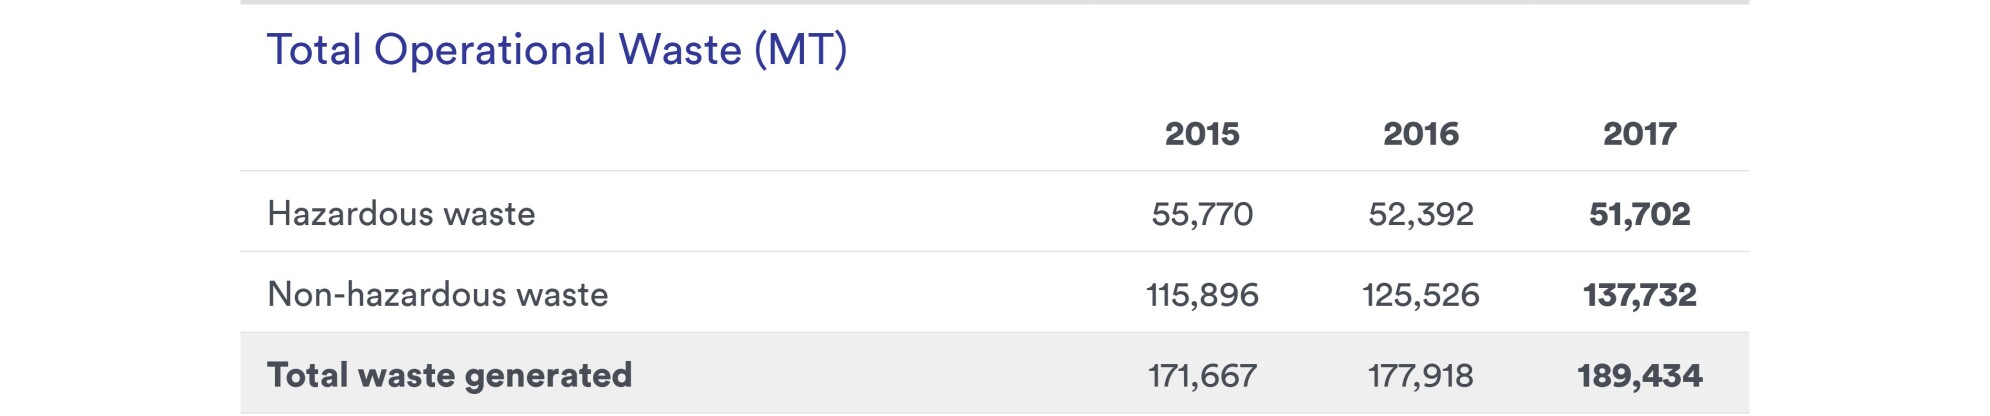Click the Hazardous waste row label
This screenshot has width=1990, height=416.
coord(401,214)
